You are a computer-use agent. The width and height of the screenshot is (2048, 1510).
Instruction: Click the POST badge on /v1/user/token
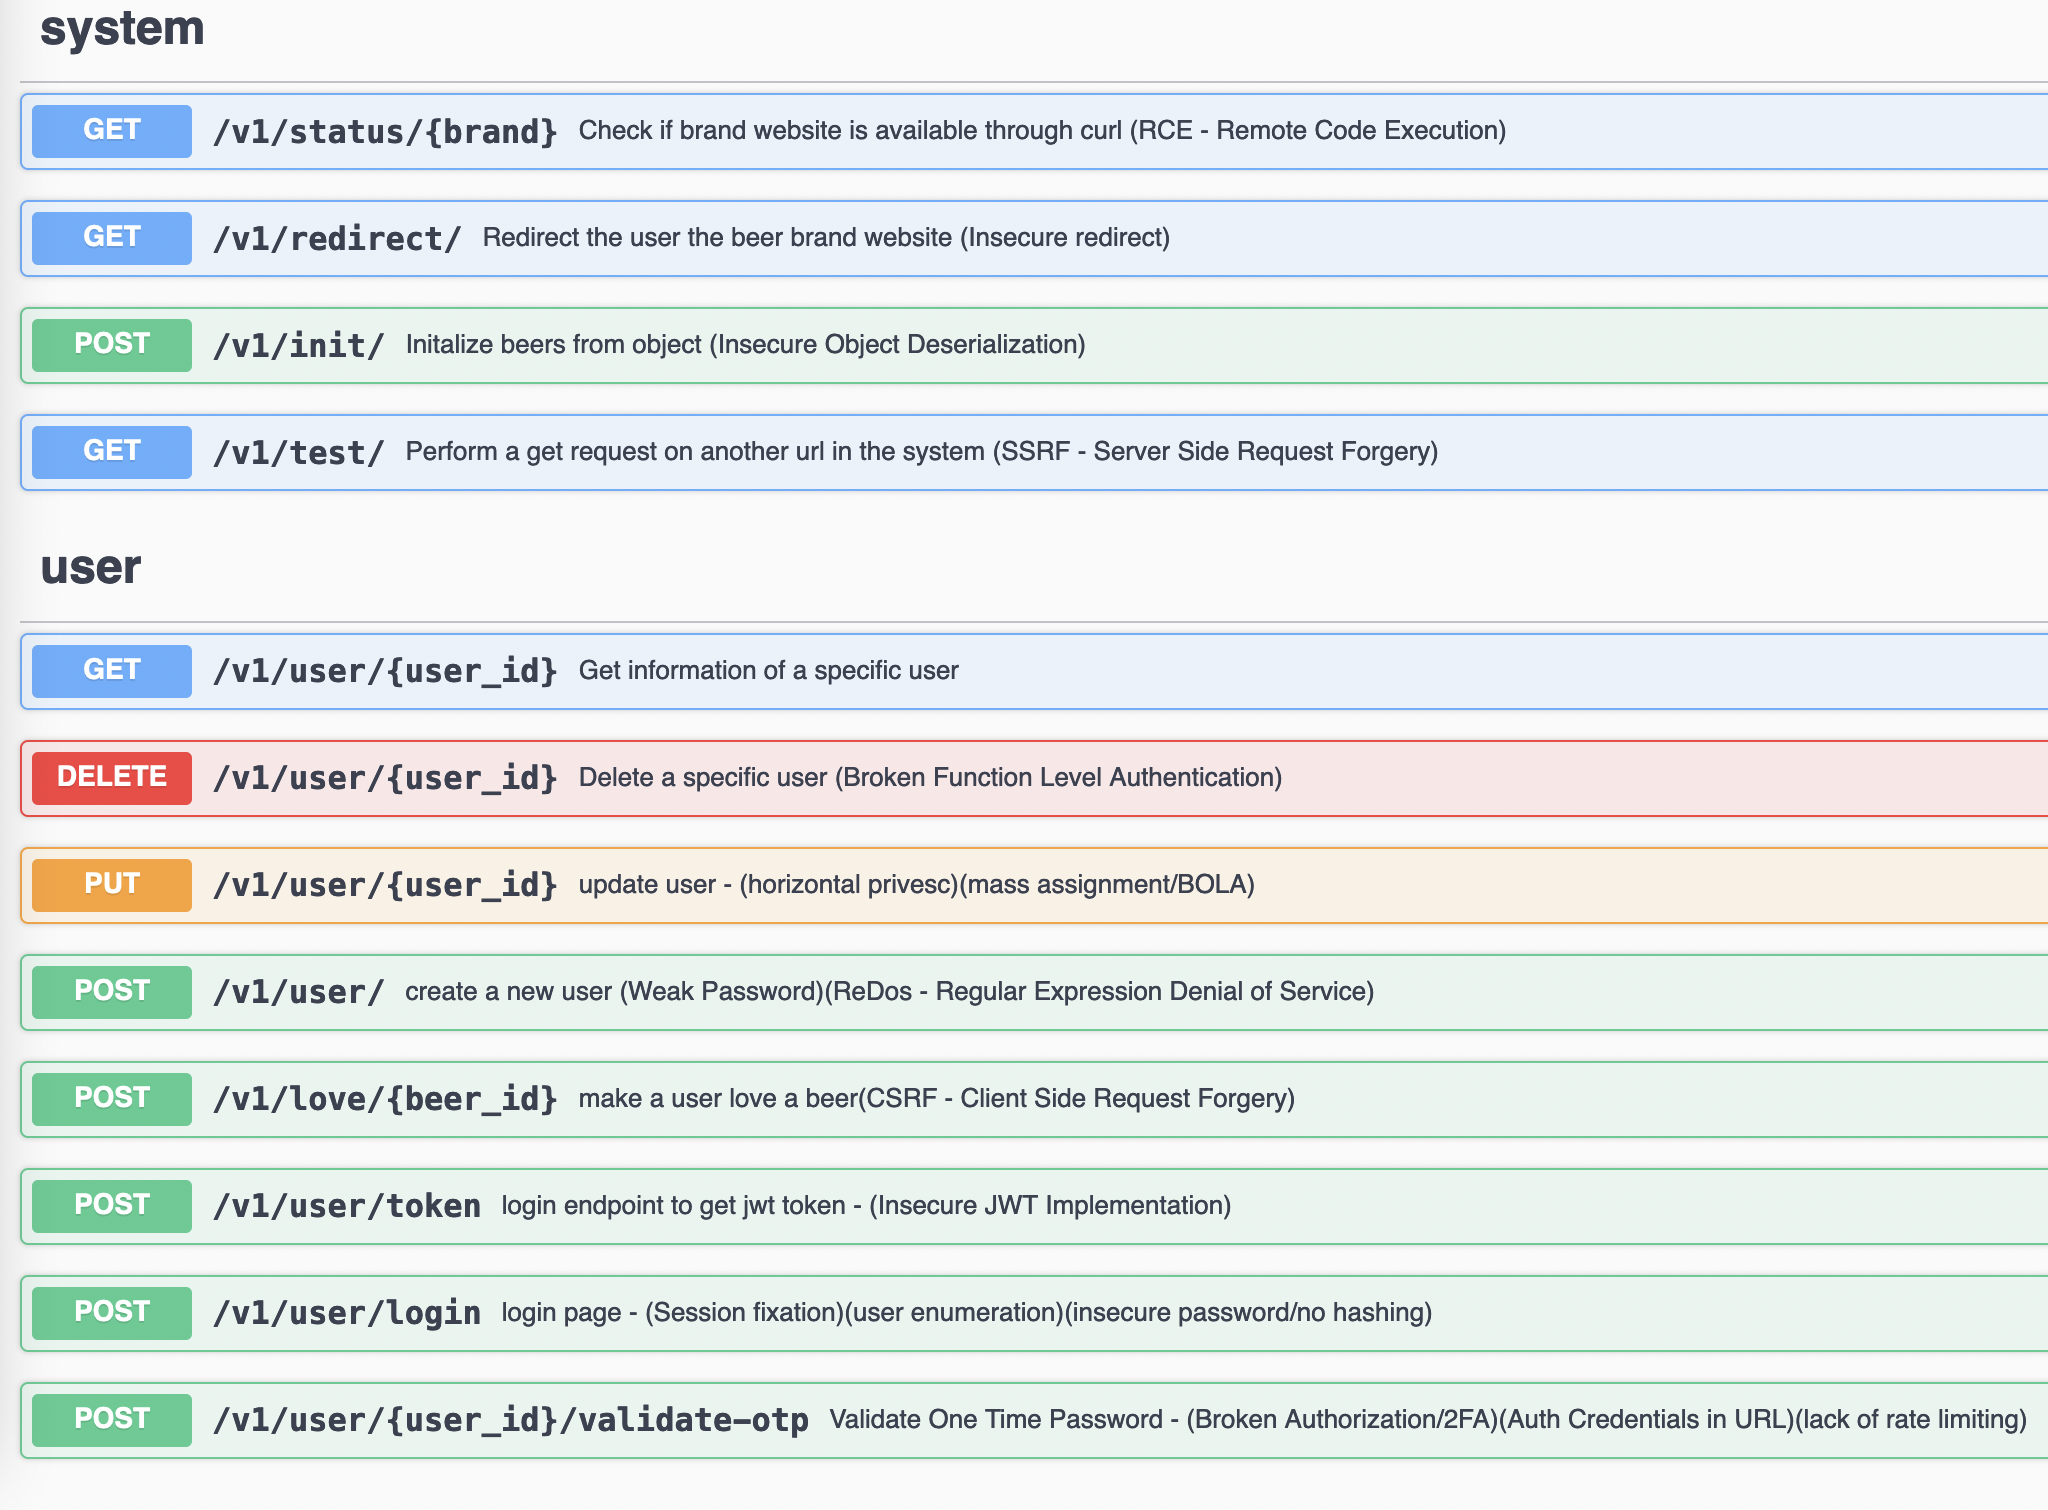click(110, 1205)
